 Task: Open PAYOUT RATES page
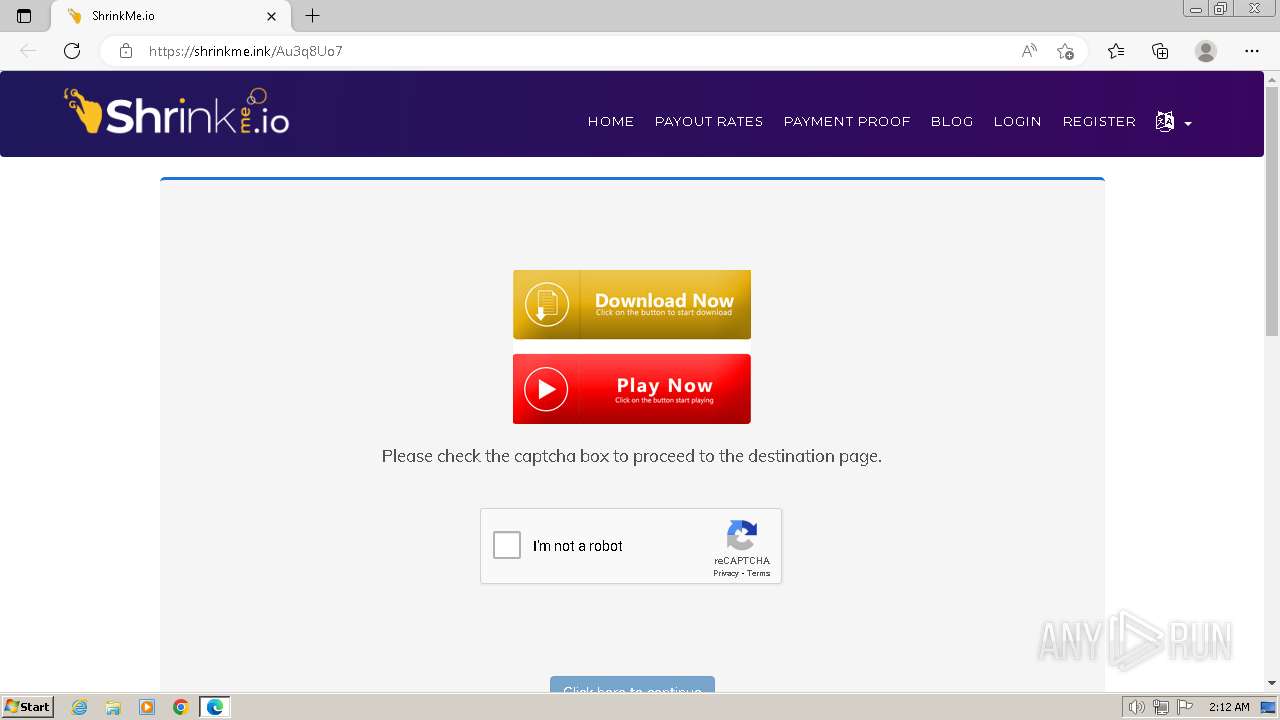click(709, 121)
